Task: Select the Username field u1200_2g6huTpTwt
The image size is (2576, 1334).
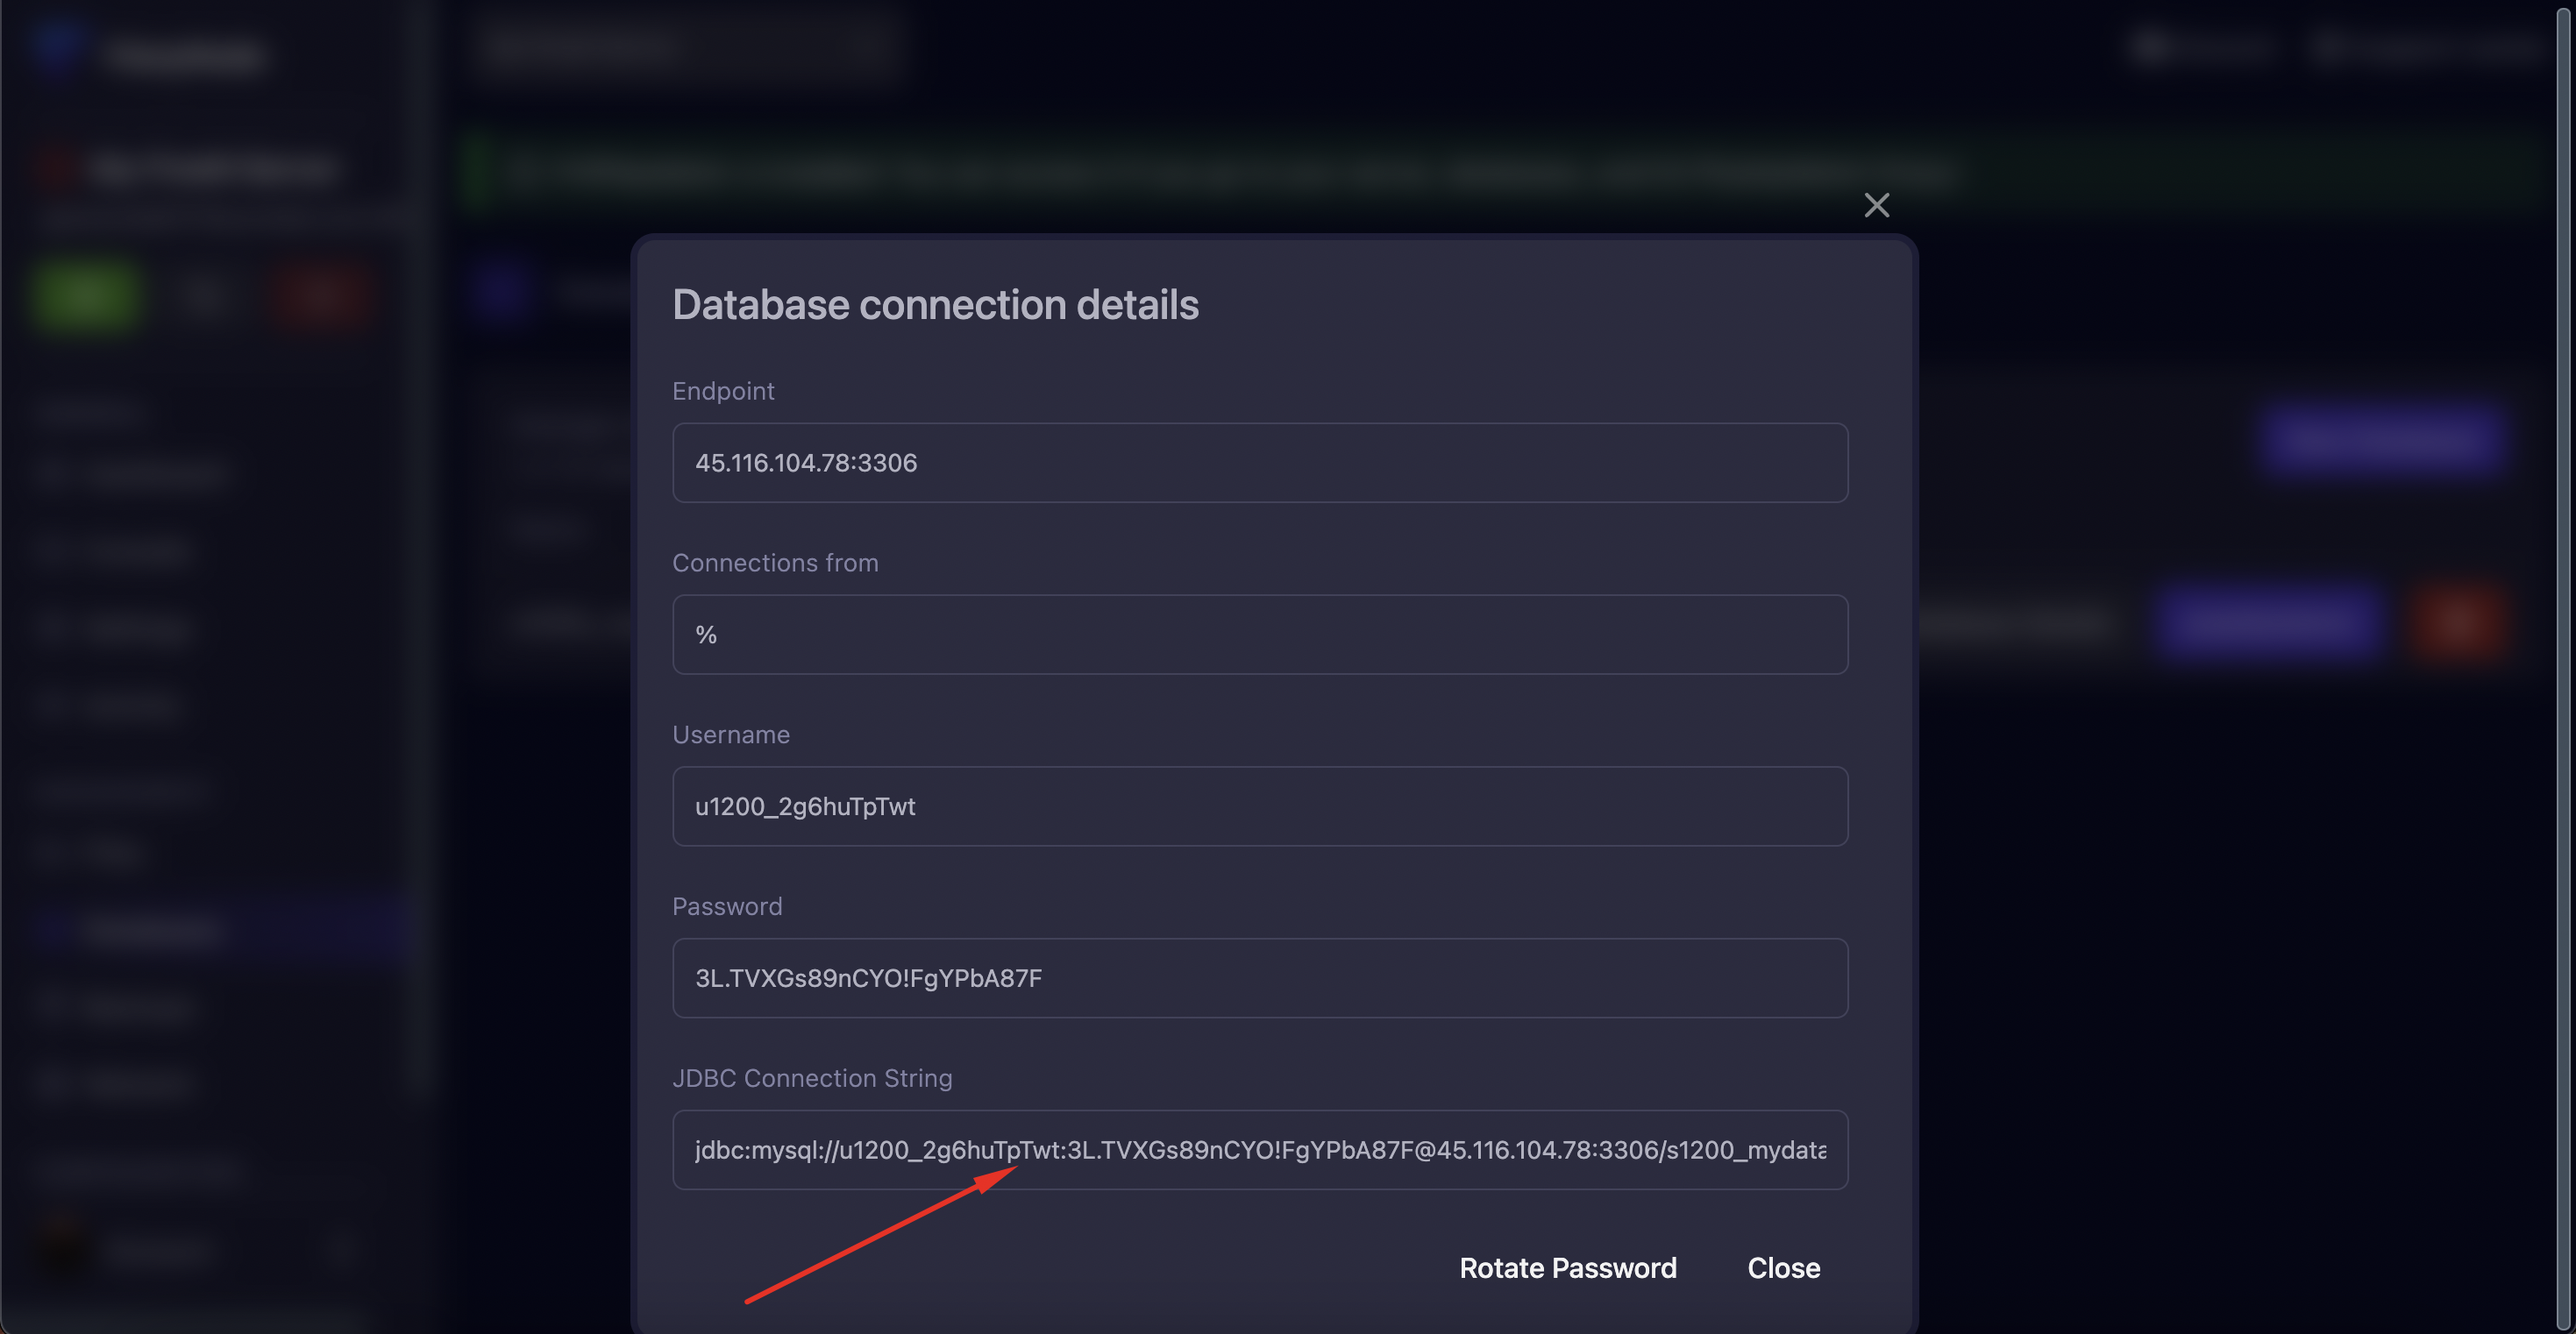Action: (x=1259, y=807)
